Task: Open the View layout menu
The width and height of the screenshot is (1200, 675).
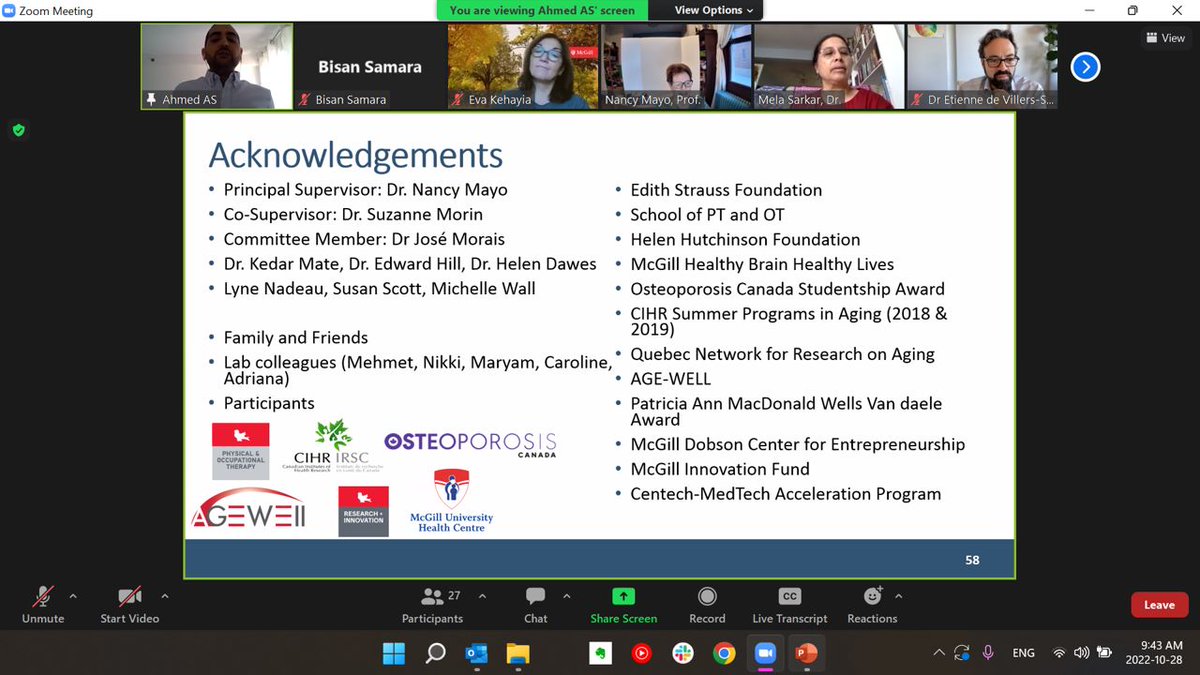Action: tap(1166, 38)
